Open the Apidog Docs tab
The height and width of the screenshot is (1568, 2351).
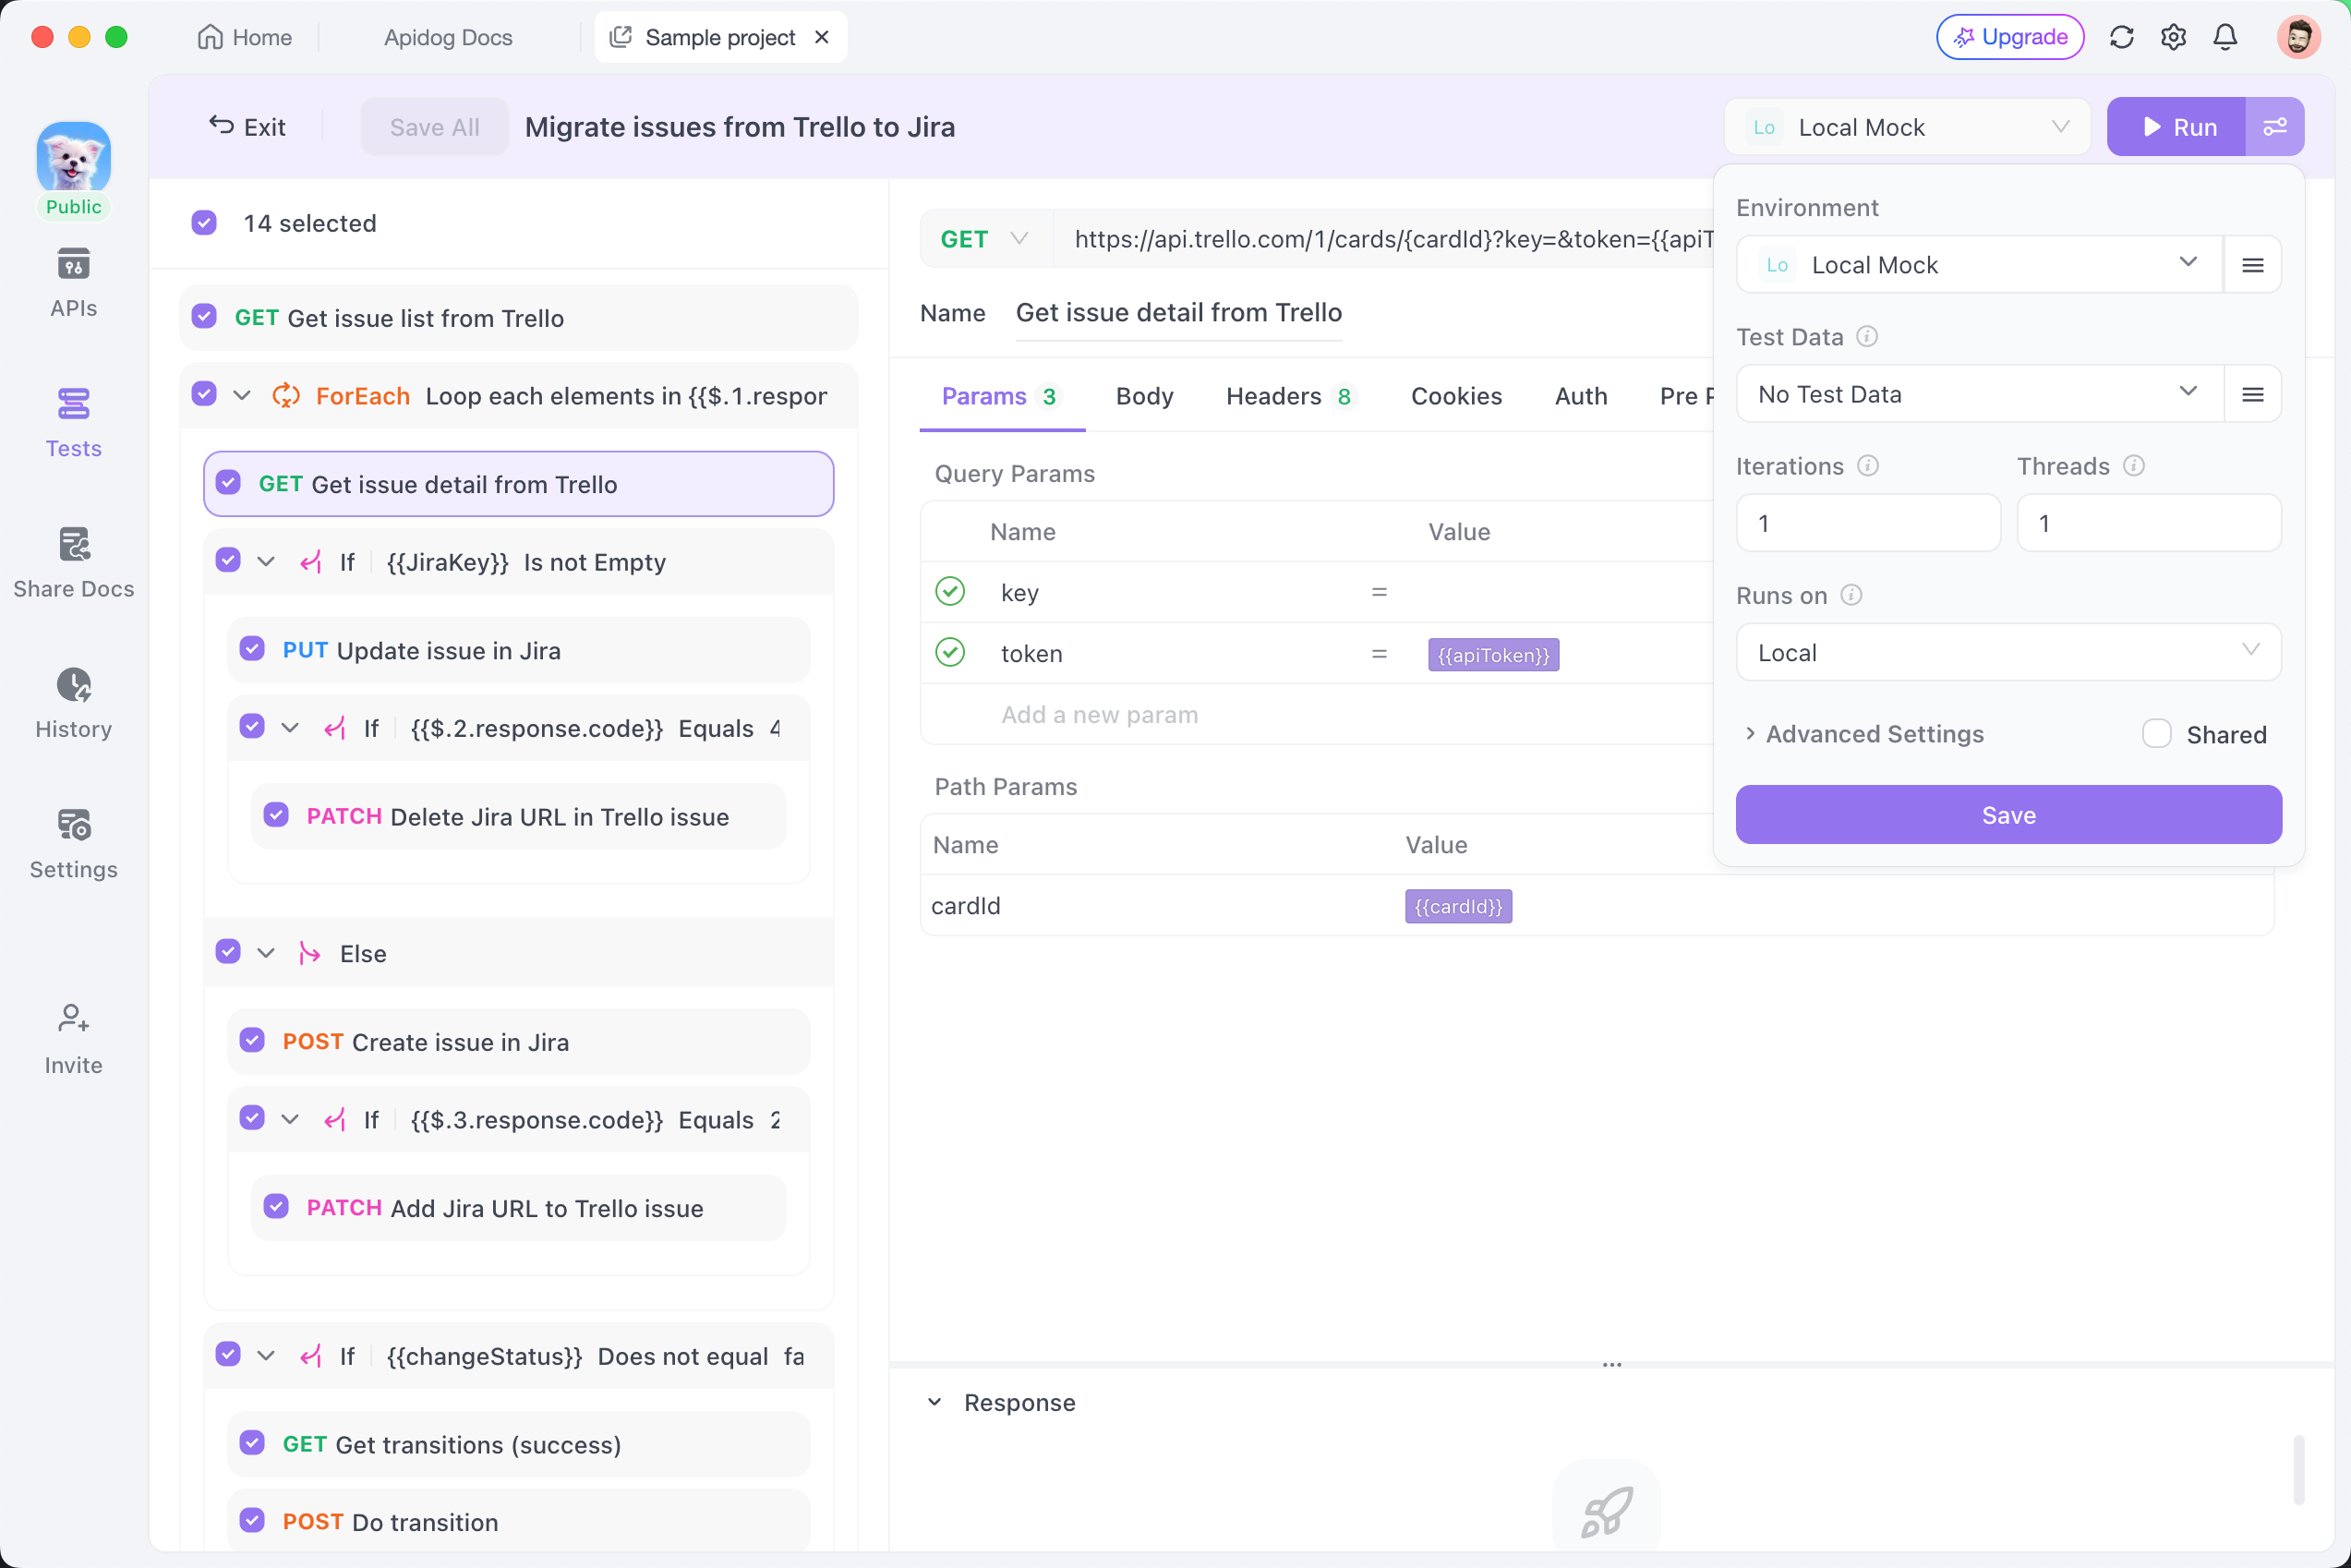tap(448, 37)
